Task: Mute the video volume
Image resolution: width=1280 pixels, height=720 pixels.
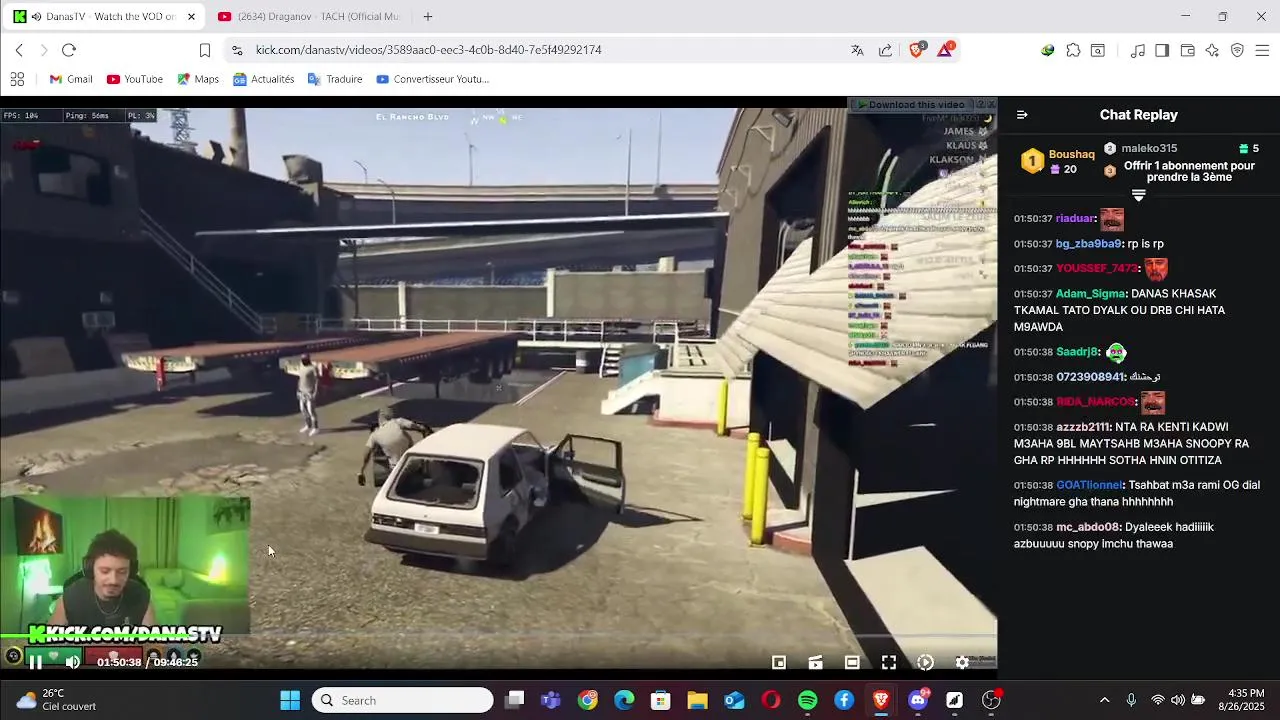Action: coord(72,662)
